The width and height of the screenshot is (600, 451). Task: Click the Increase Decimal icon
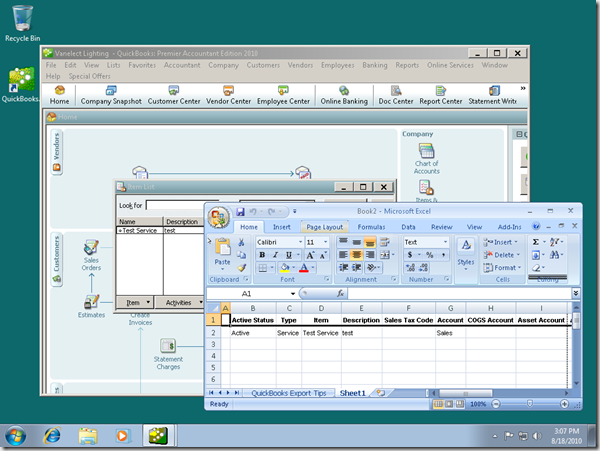coord(411,267)
